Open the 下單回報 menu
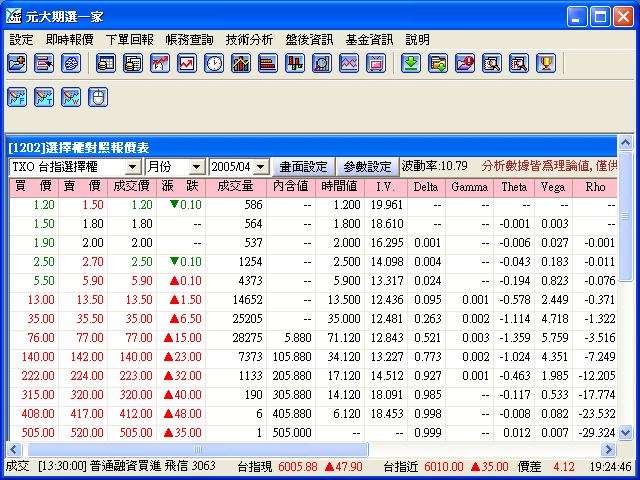The width and height of the screenshot is (640, 480). [x=129, y=40]
